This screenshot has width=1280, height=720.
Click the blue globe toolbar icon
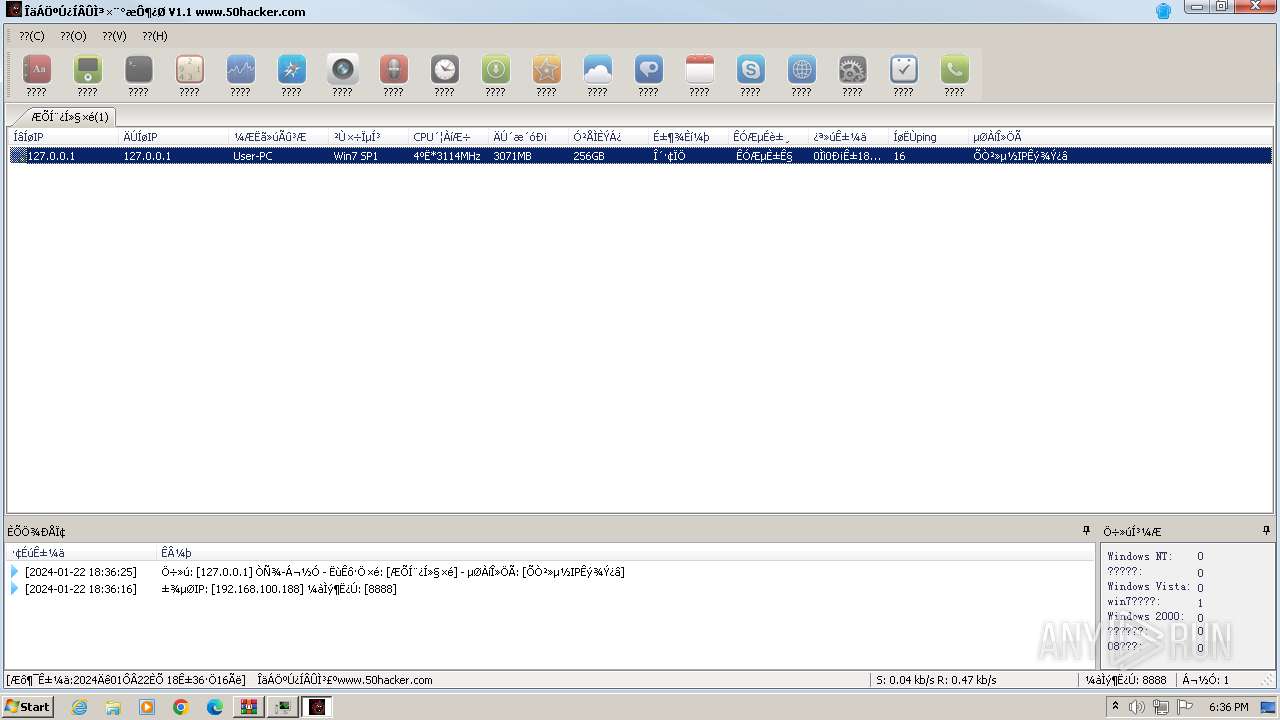[801, 69]
